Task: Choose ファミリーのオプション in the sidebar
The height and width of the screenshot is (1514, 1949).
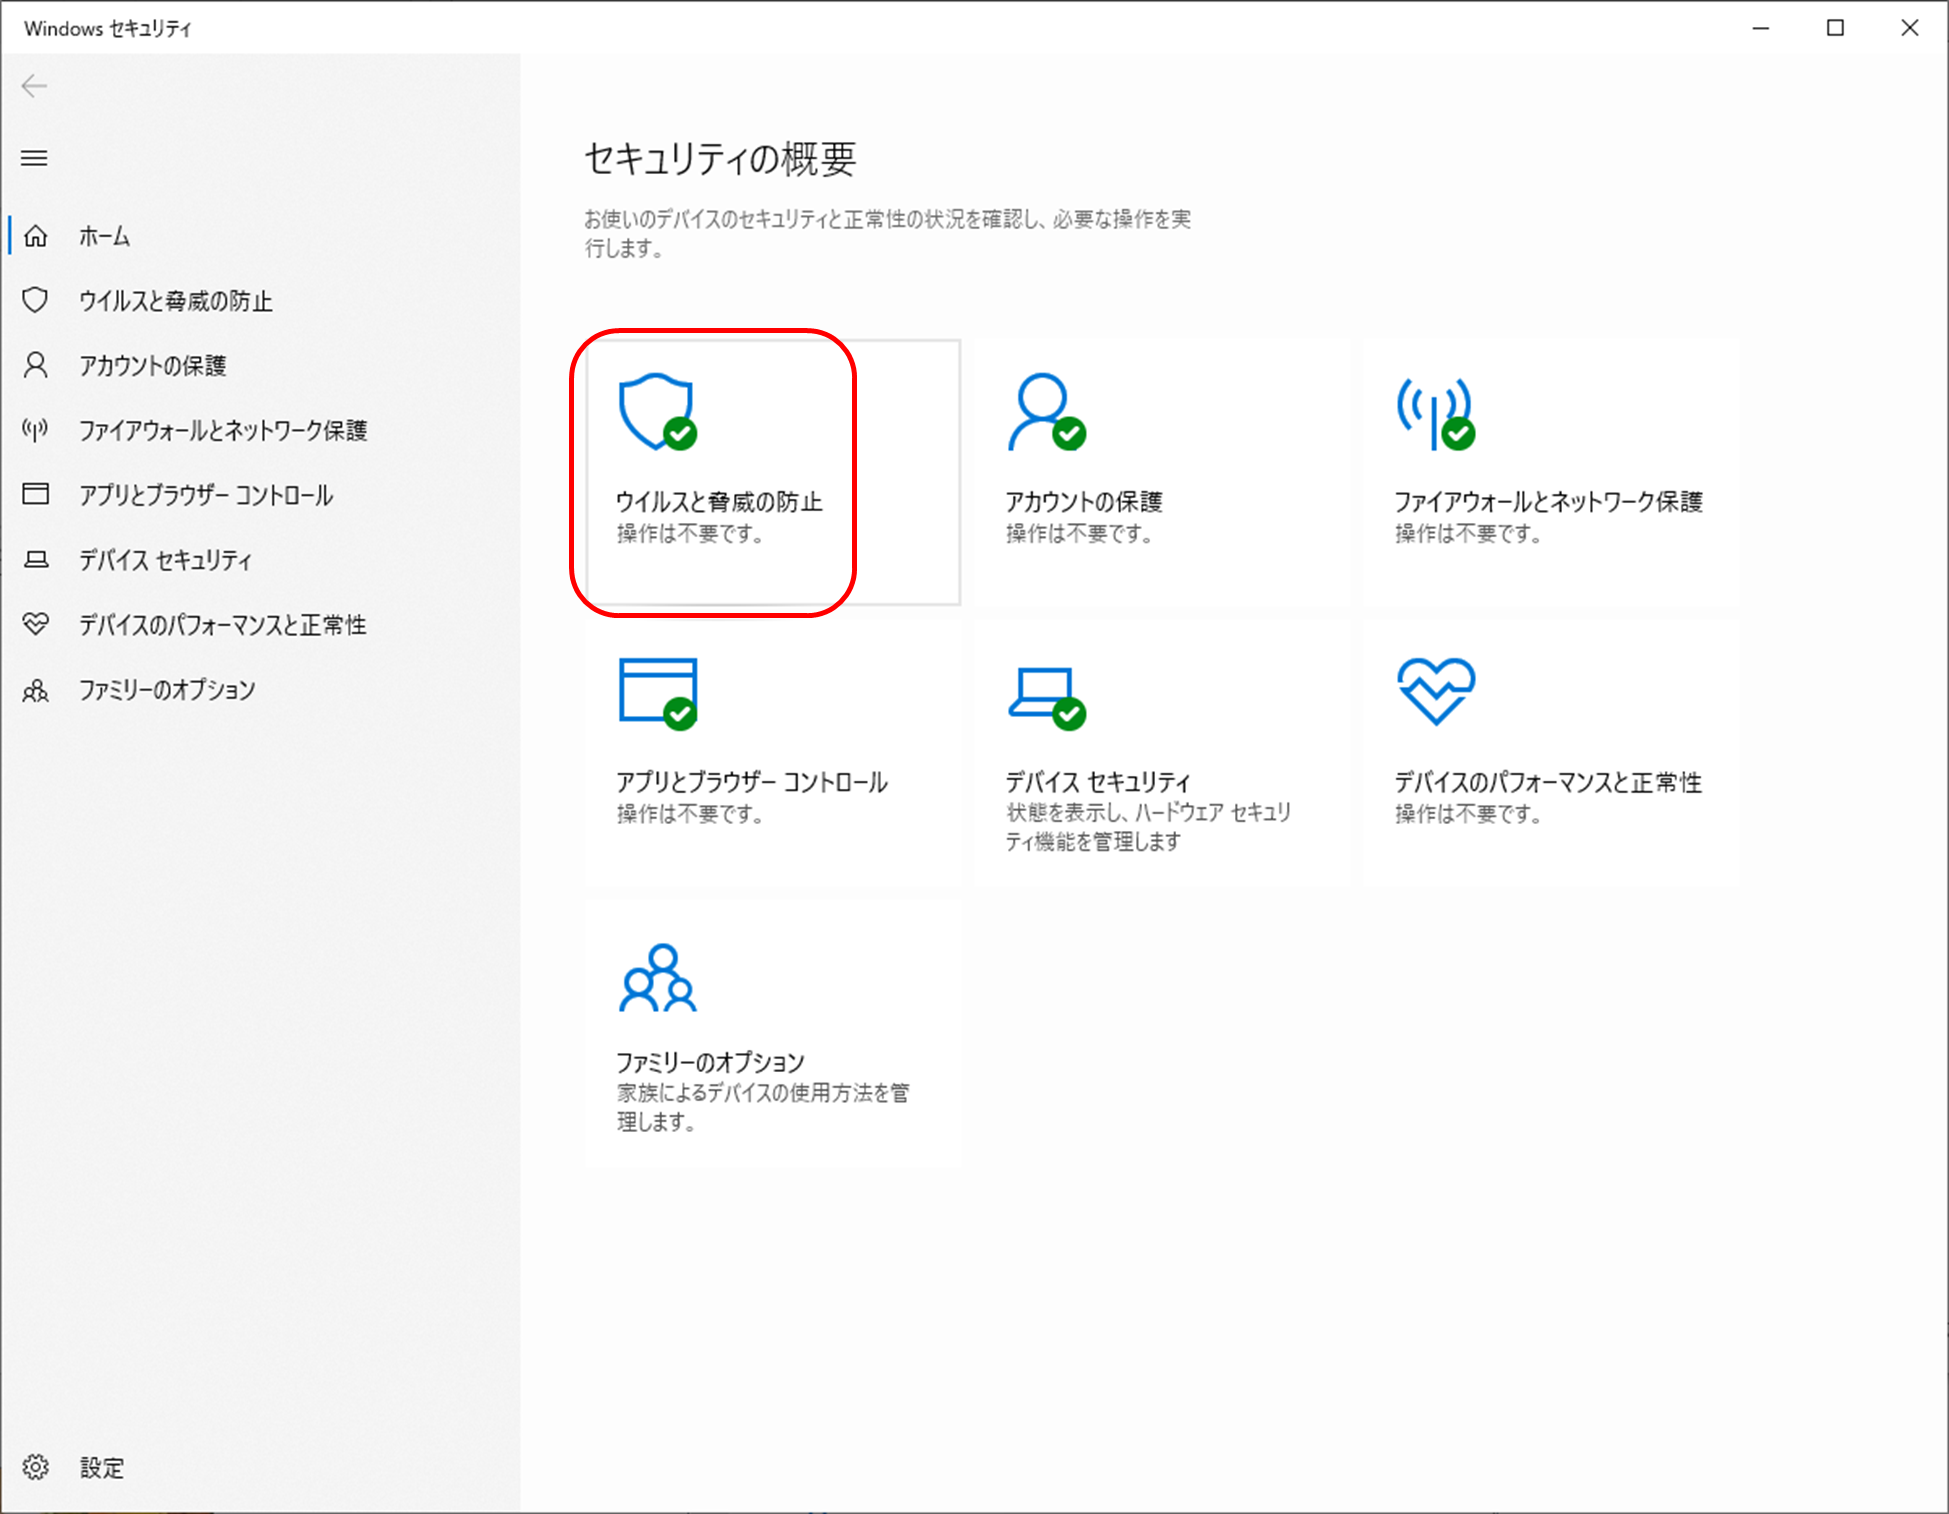Action: (x=167, y=690)
